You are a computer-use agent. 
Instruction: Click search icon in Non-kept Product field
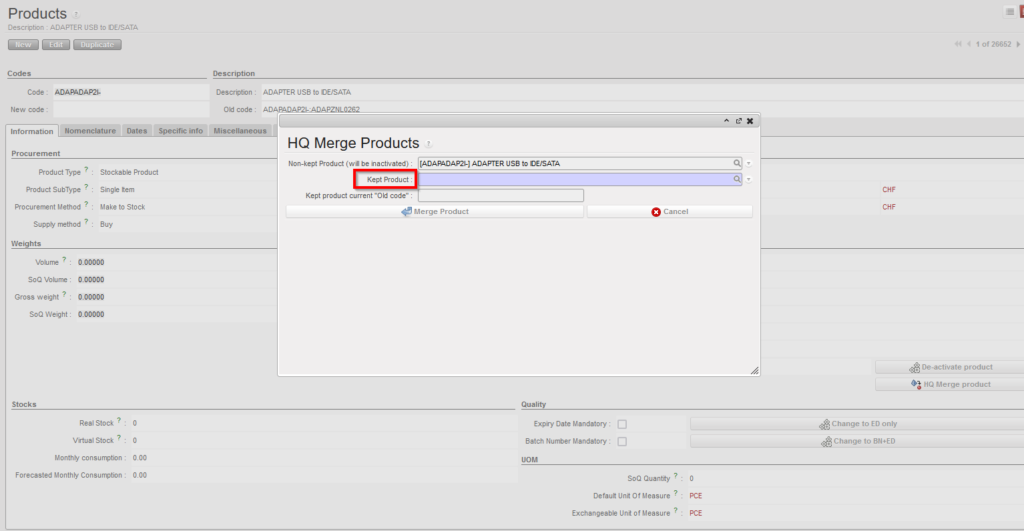tap(738, 163)
